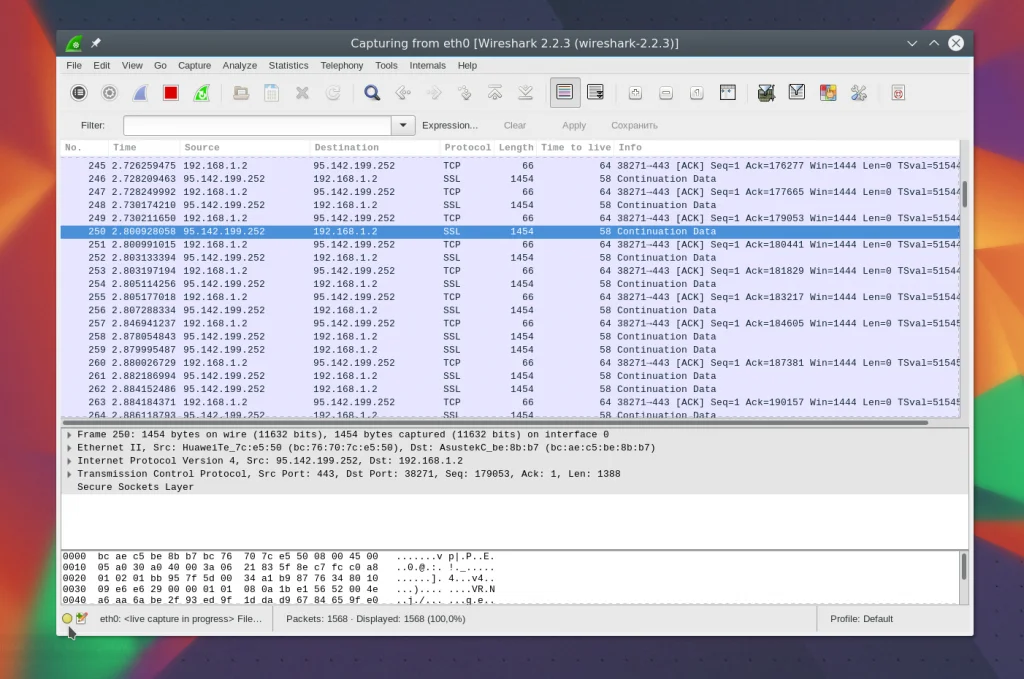
Task: Open the Analyze menu
Action: tap(240, 66)
